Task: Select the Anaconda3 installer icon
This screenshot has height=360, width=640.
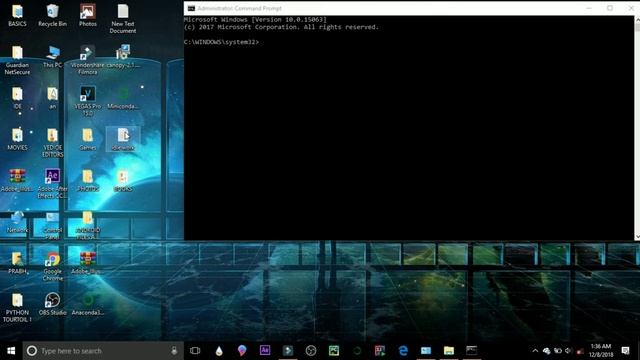Action: tap(87, 304)
